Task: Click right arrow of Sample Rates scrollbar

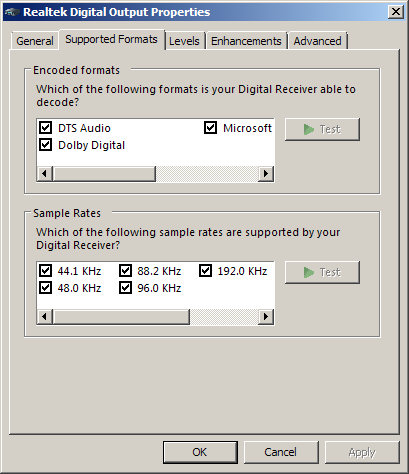Action: click(266, 316)
